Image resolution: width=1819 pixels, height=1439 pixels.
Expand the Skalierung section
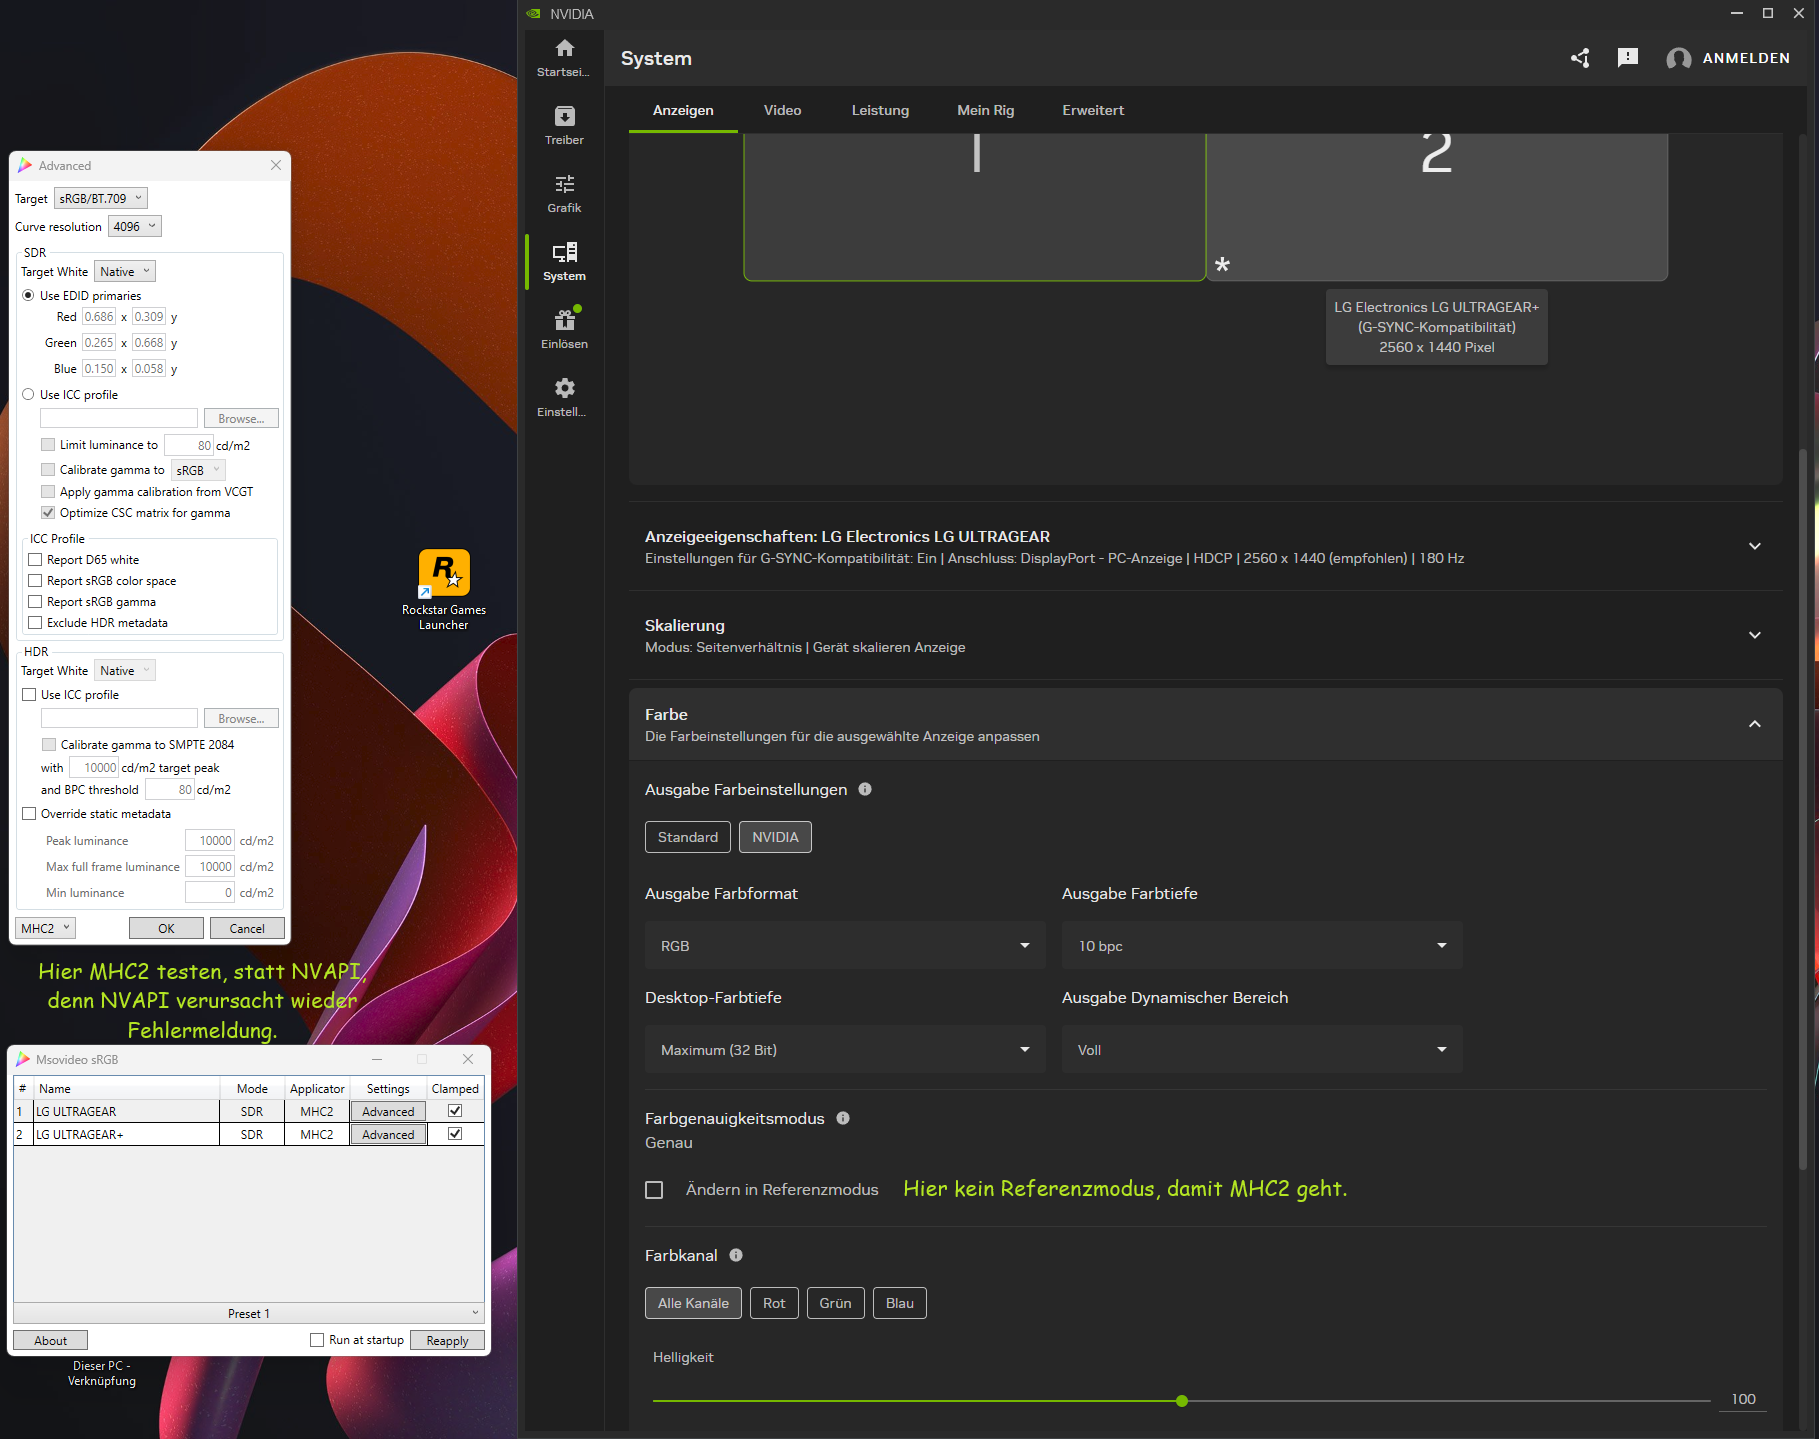click(x=1754, y=635)
